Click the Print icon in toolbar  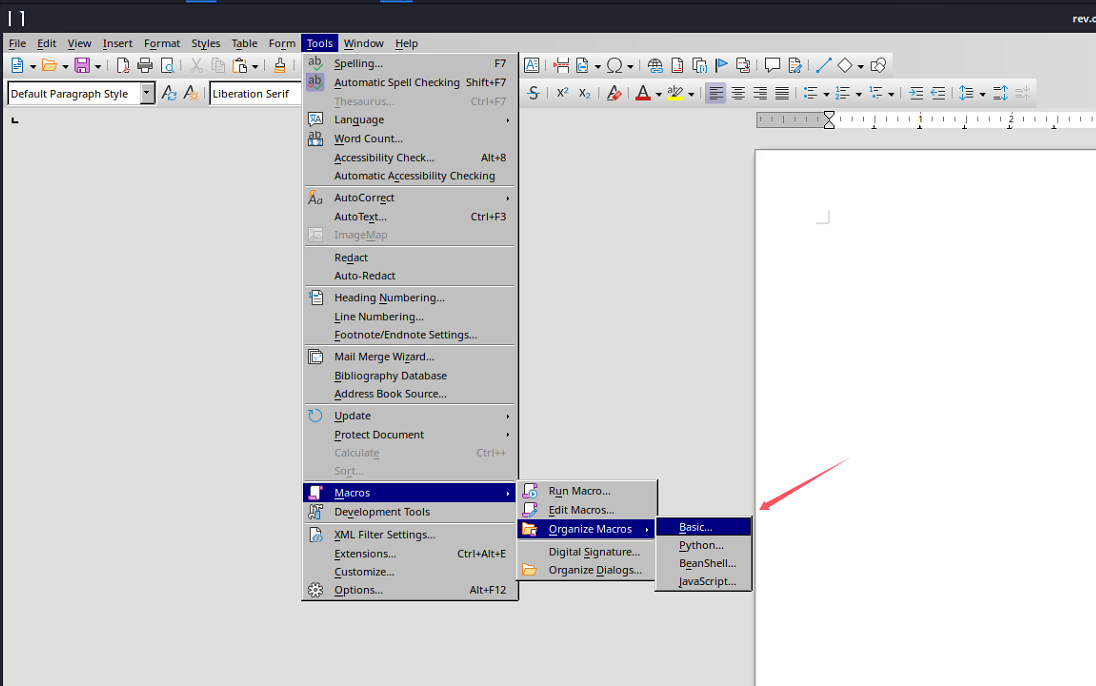point(145,66)
